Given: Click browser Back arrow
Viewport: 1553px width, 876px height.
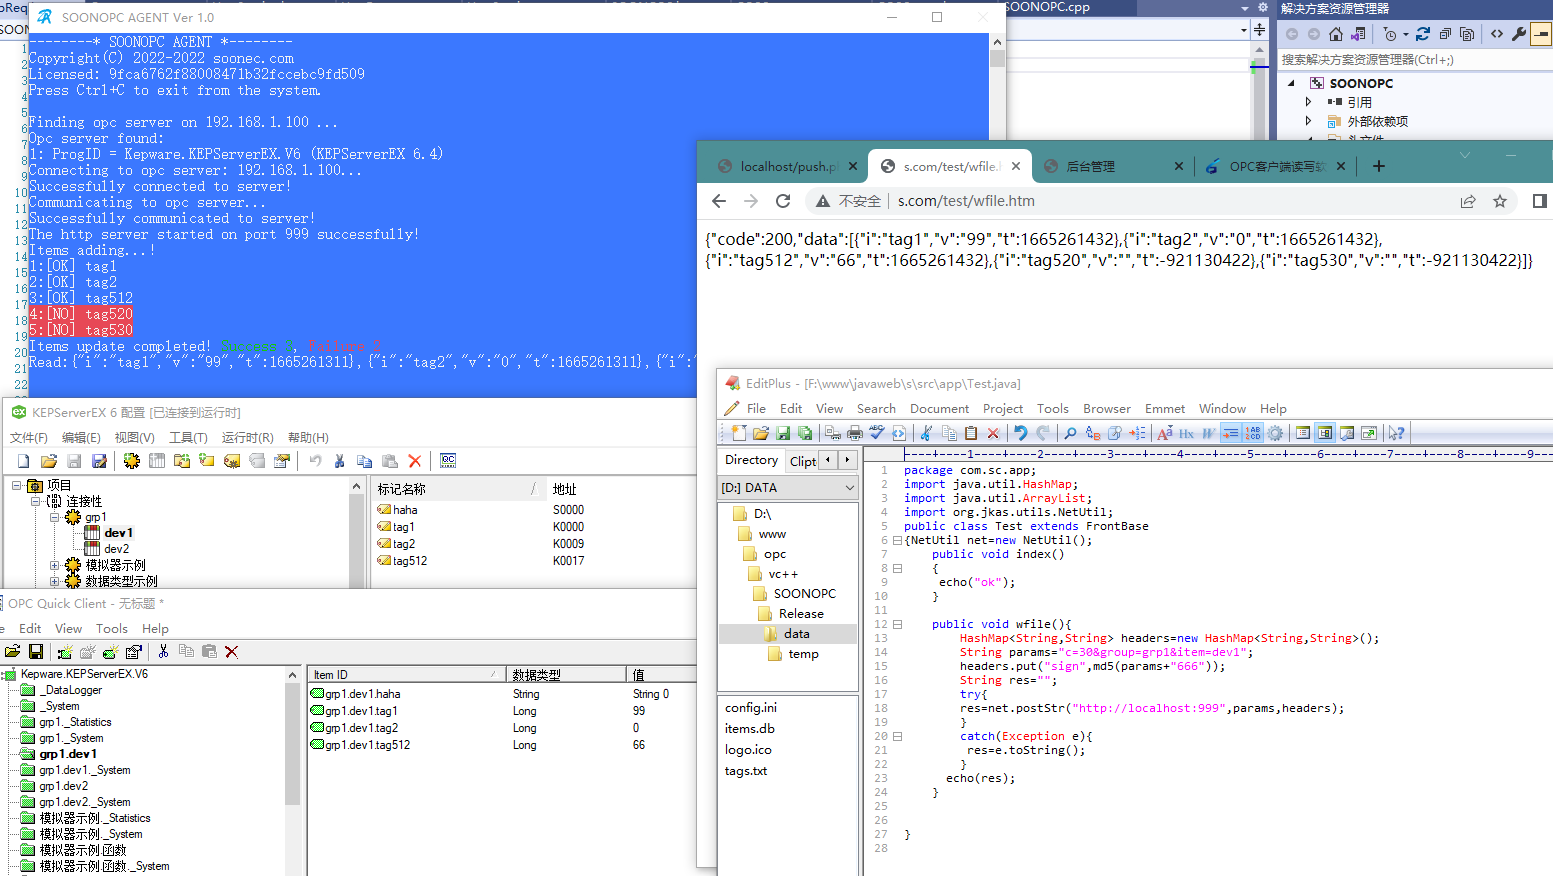Looking at the screenshot, I should tap(719, 201).
